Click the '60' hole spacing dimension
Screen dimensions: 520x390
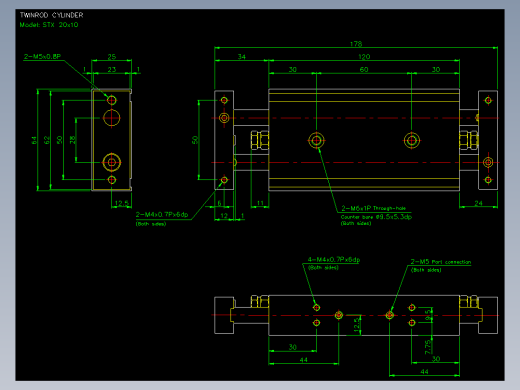pos(364,69)
